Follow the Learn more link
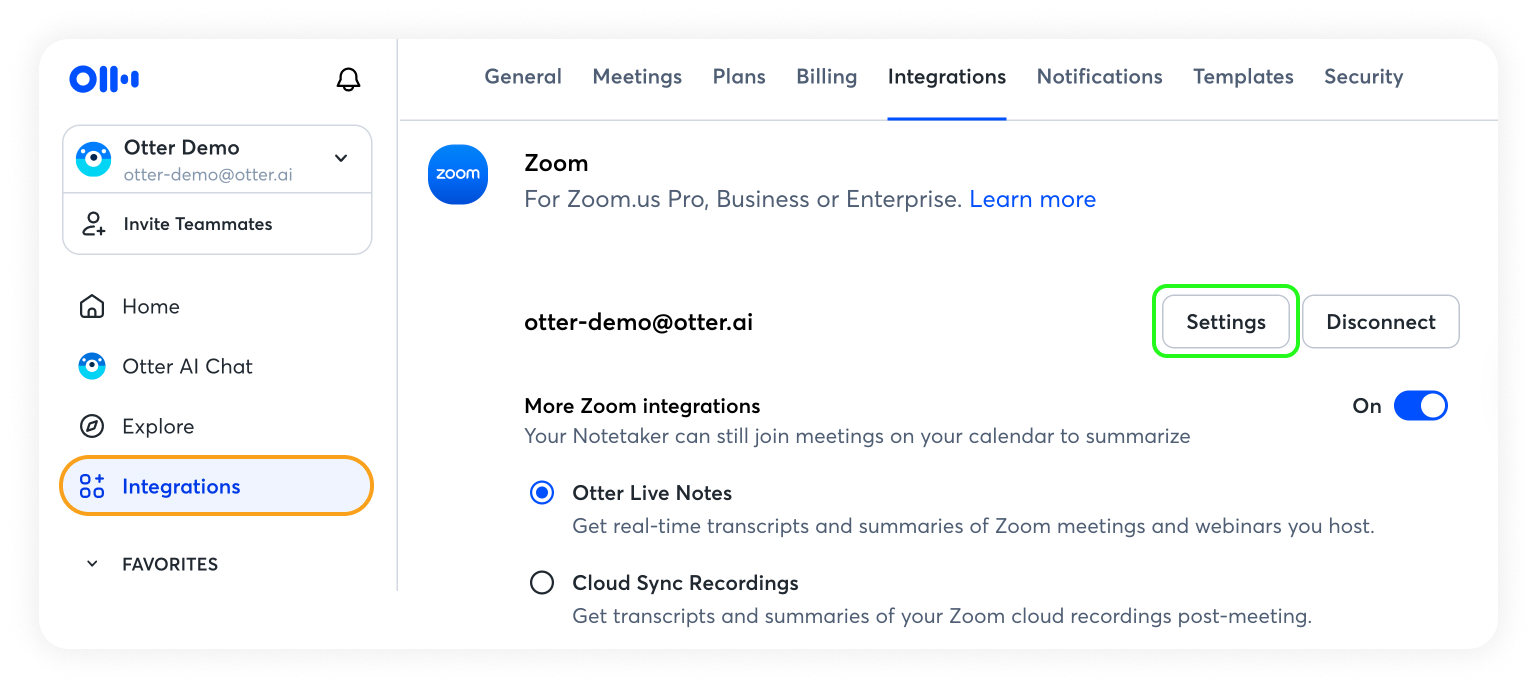 coord(1032,199)
